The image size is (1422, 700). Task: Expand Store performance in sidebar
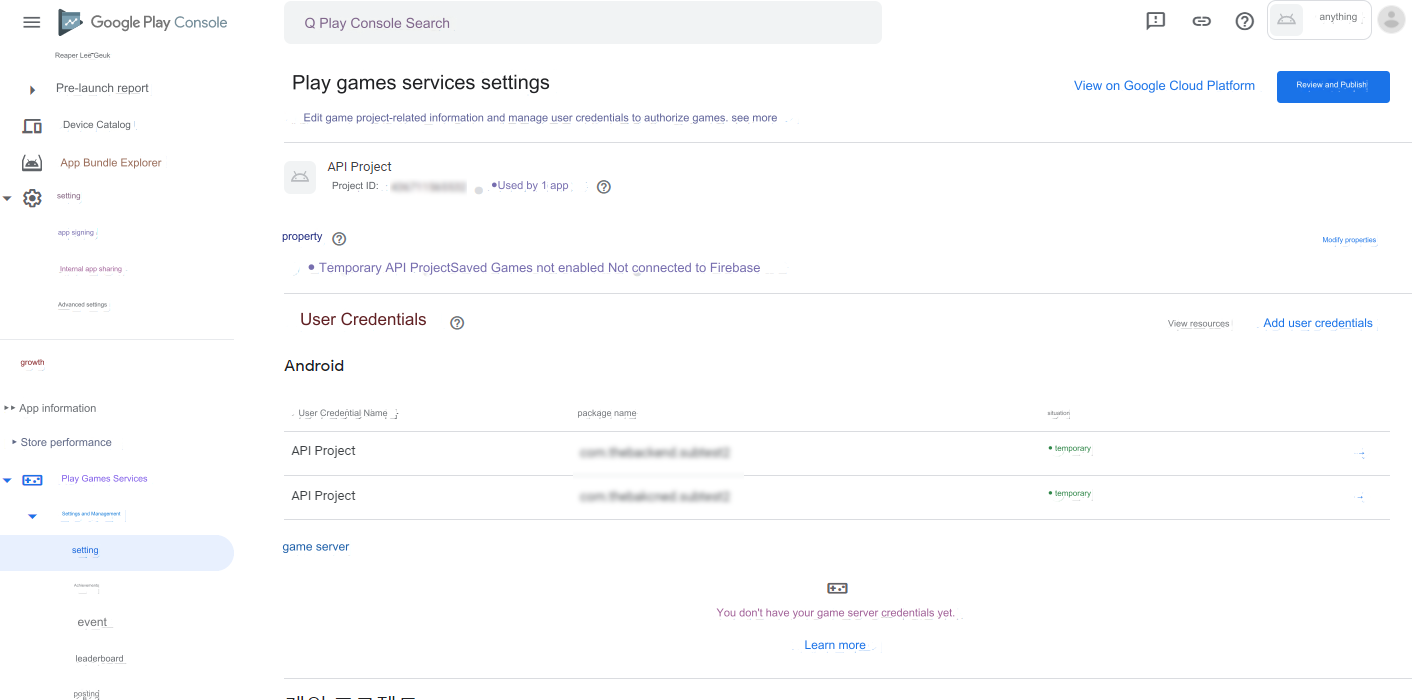[14, 442]
